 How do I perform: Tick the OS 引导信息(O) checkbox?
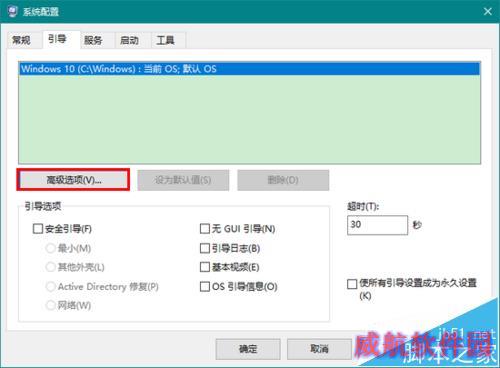point(205,286)
